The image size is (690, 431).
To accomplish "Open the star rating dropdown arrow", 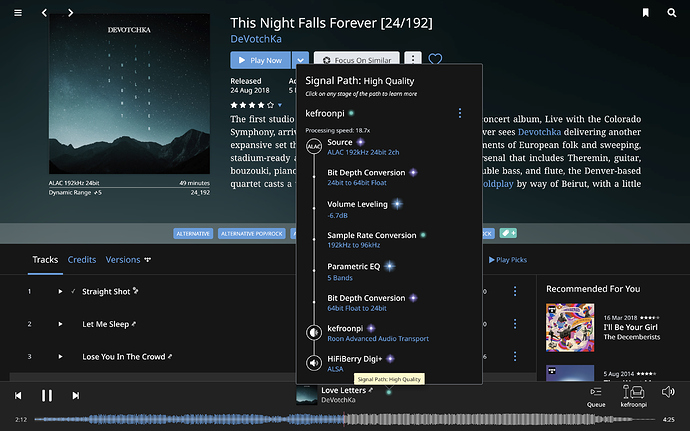I will 280,105.
